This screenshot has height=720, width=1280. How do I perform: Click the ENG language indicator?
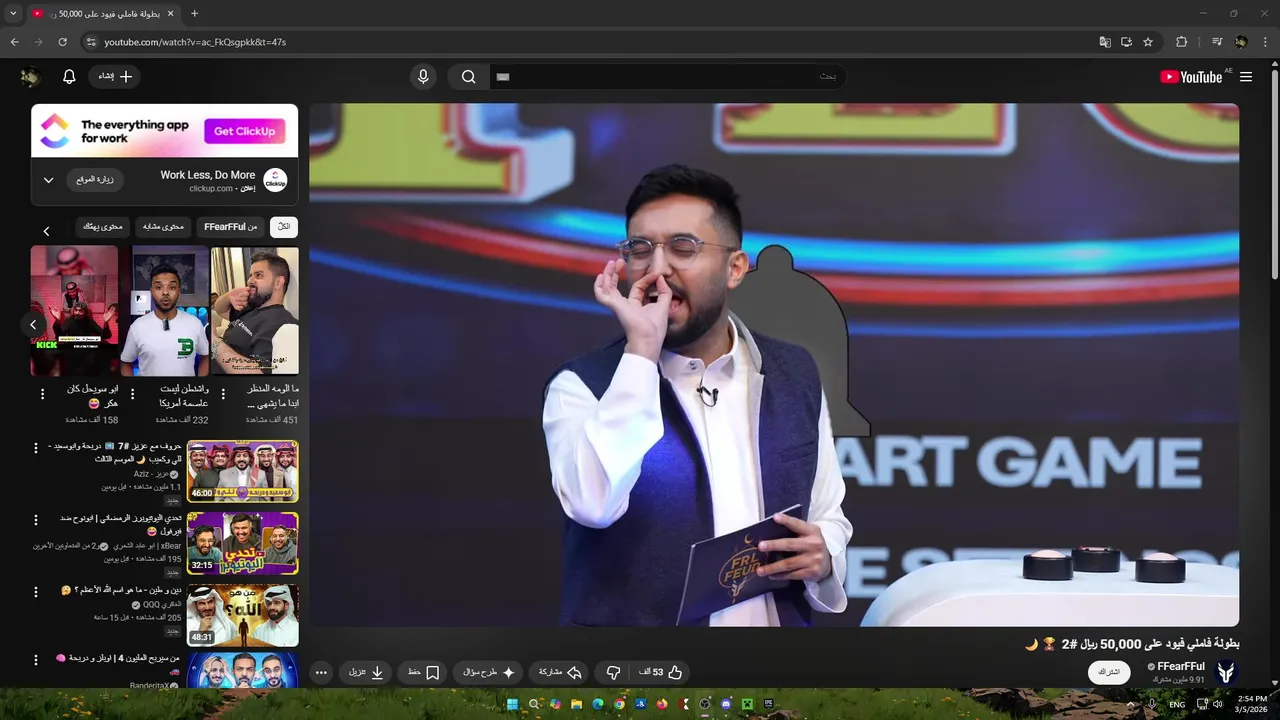1177,704
